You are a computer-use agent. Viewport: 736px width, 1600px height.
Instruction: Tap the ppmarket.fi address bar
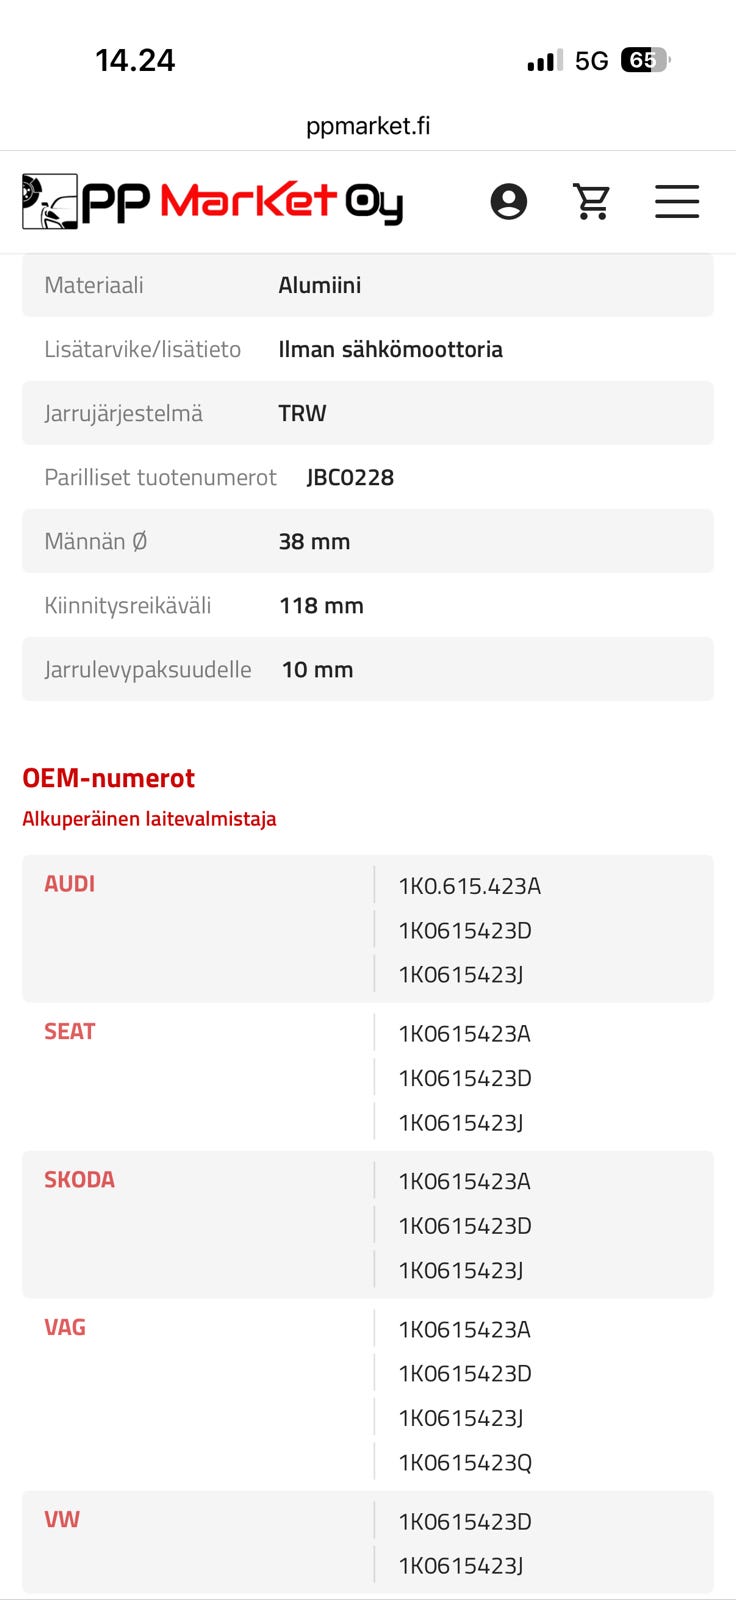point(368,126)
